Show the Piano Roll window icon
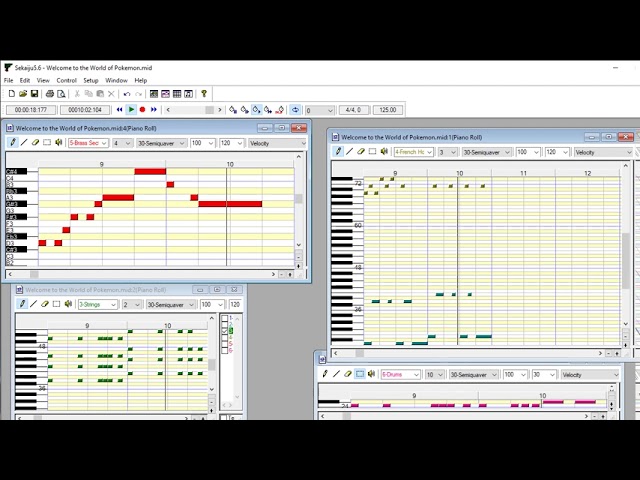 [165, 94]
